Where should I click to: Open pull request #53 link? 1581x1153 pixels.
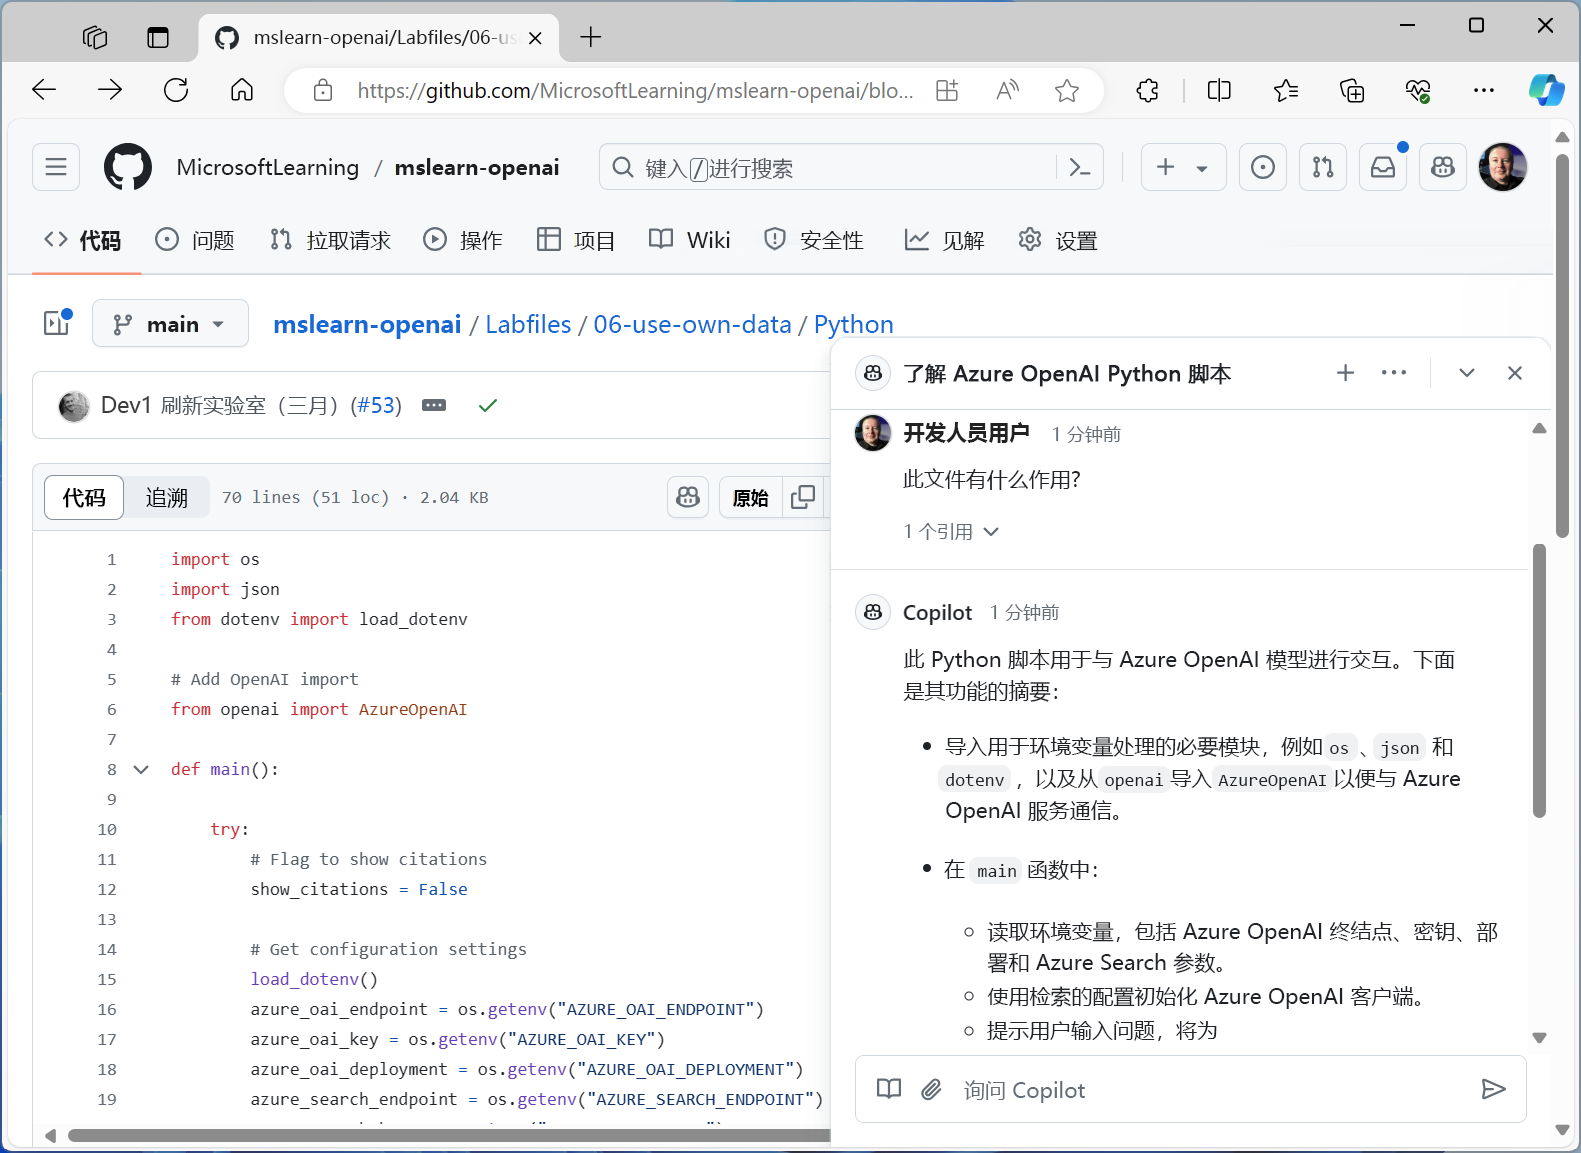tap(376, 405)
